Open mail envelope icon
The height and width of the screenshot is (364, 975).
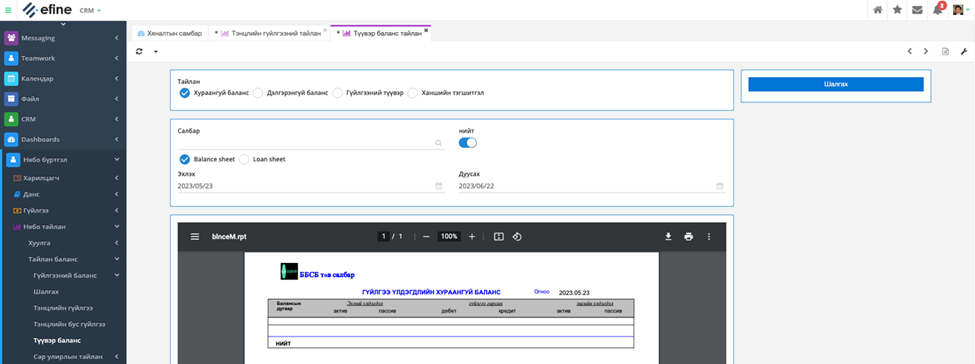pos(917,10)
